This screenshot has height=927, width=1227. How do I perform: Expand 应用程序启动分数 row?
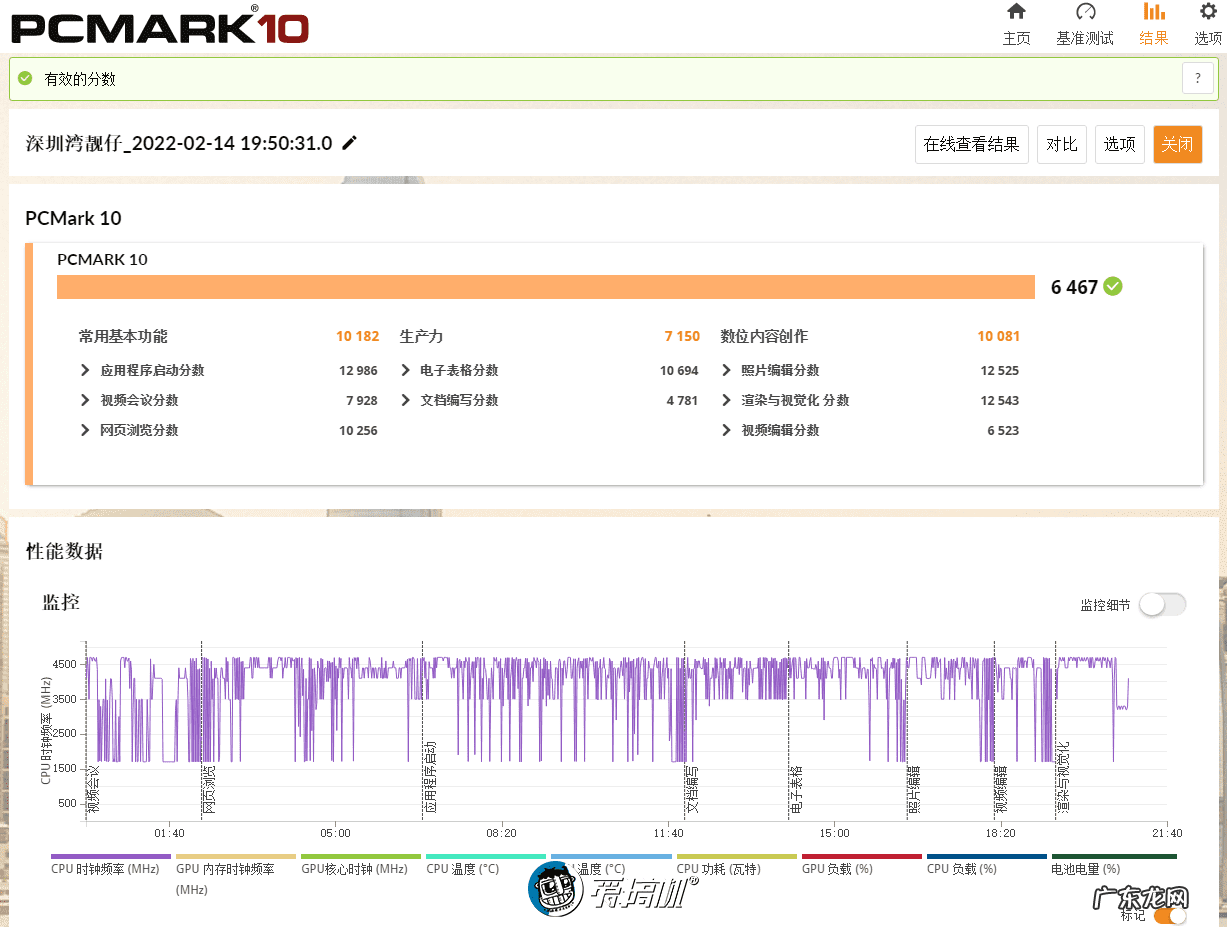[85, 370]
